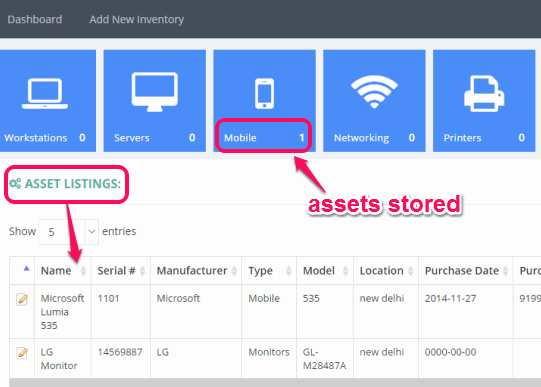Click the Mobile phone icon
The width and height of the screenshot is (541, 387).
(x=264, y=93)
